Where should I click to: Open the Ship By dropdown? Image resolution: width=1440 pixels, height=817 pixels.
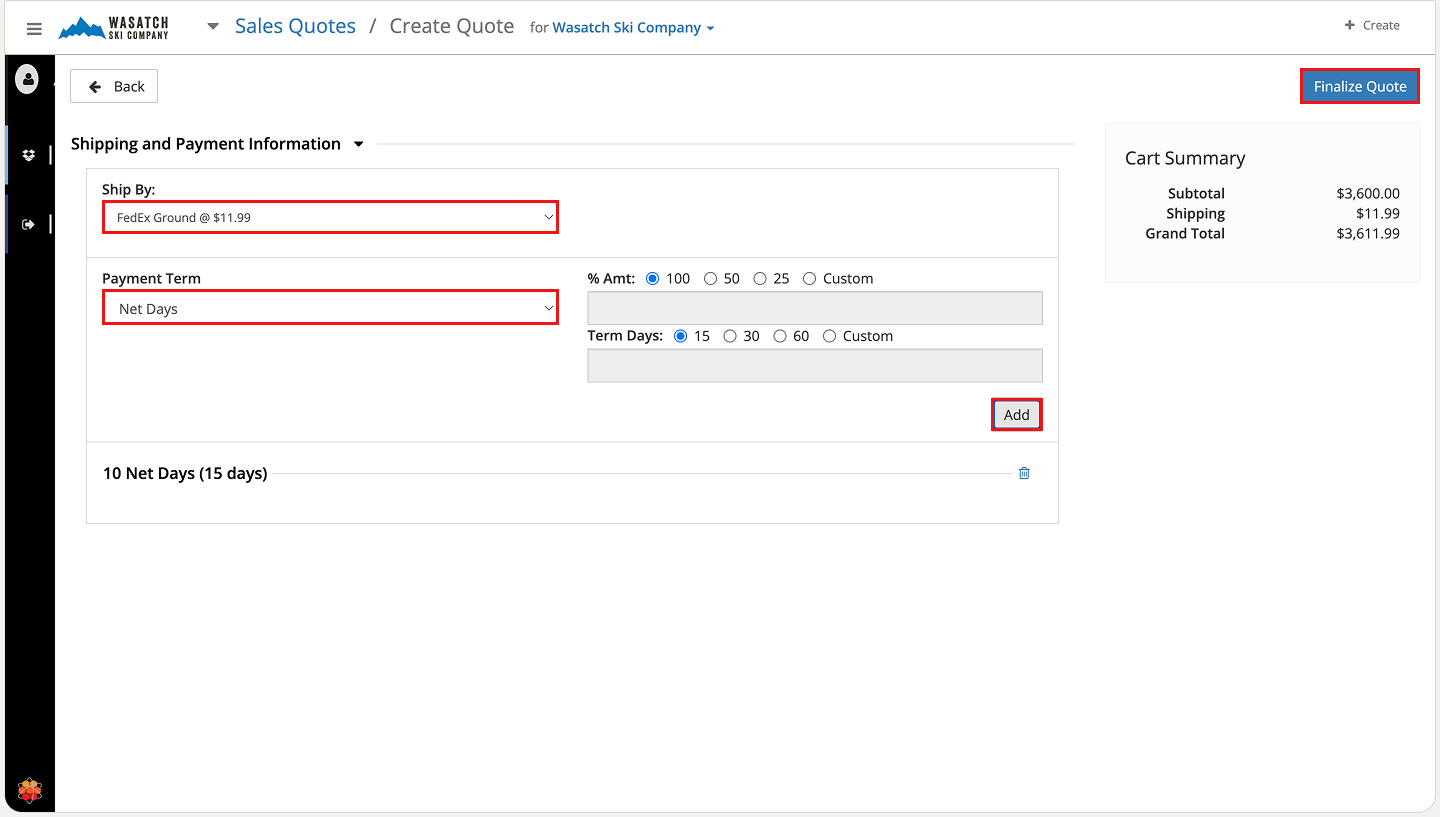[x=330, y=217]
